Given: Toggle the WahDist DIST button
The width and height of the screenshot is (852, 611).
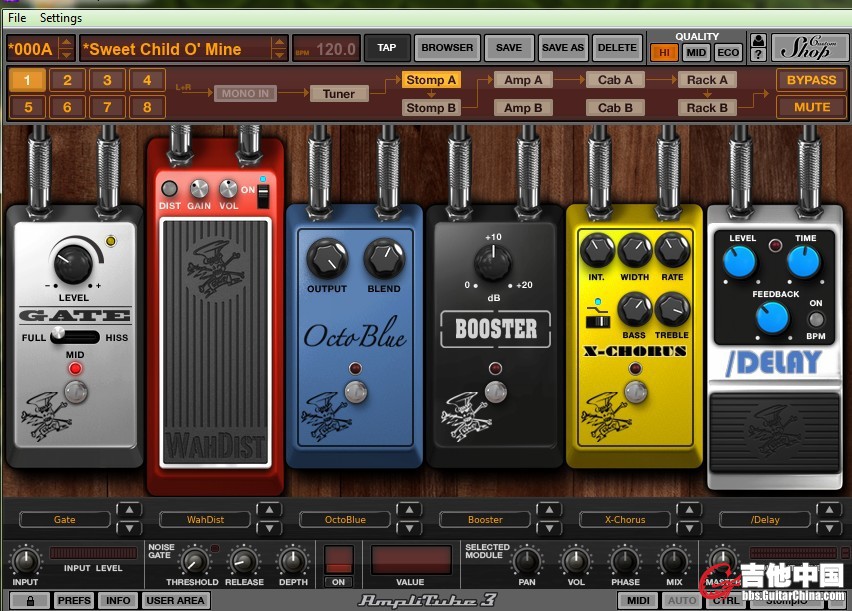Looking at the screenshot, I should [x=170, y=189].
